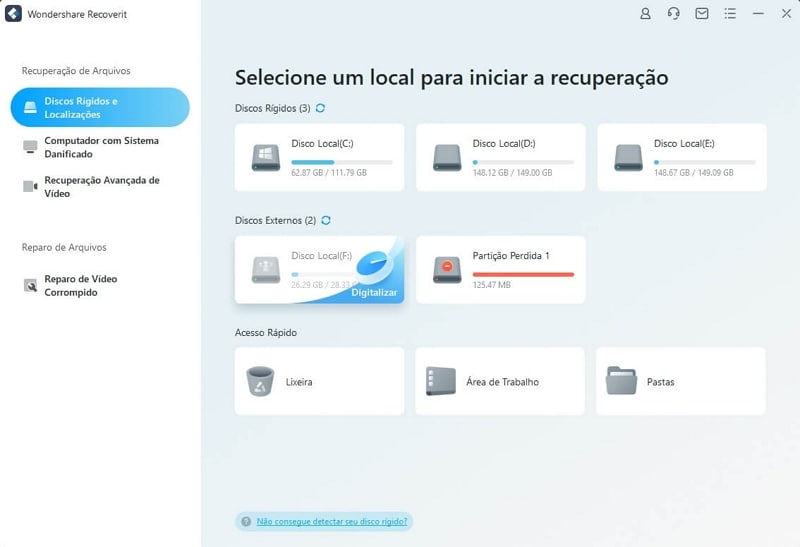
Task: Click the Disco Local(C:) usage bar
Action: 342,162
